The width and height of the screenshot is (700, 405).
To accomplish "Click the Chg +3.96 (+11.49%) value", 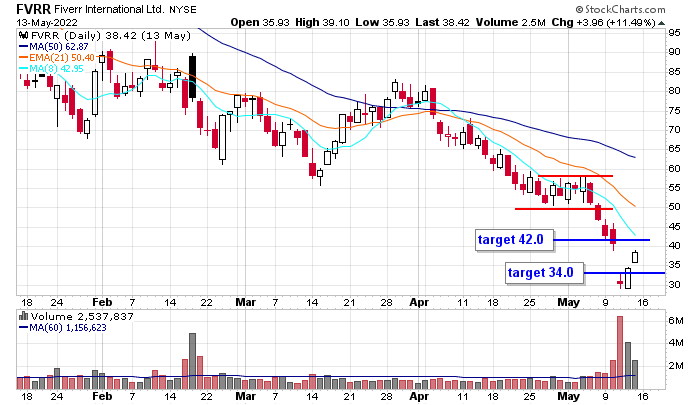I will 604,22.
